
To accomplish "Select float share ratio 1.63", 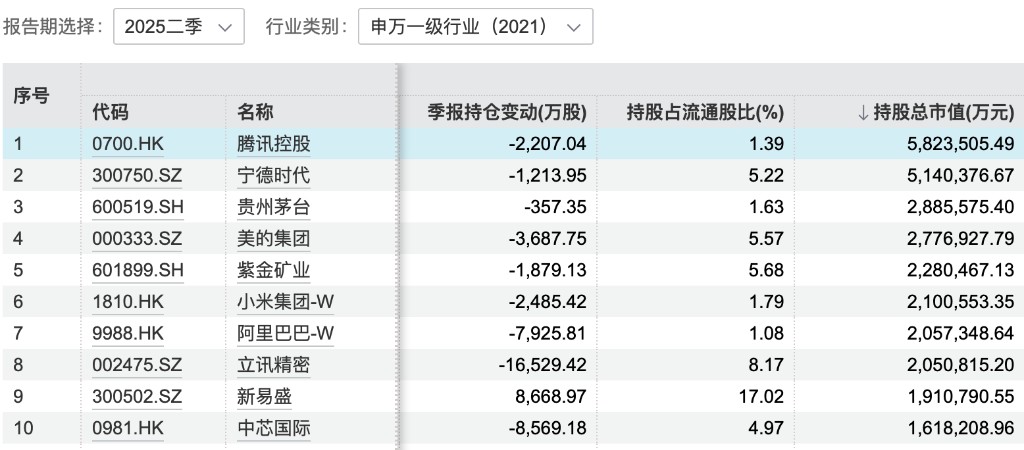I will [x=767, y=207].
